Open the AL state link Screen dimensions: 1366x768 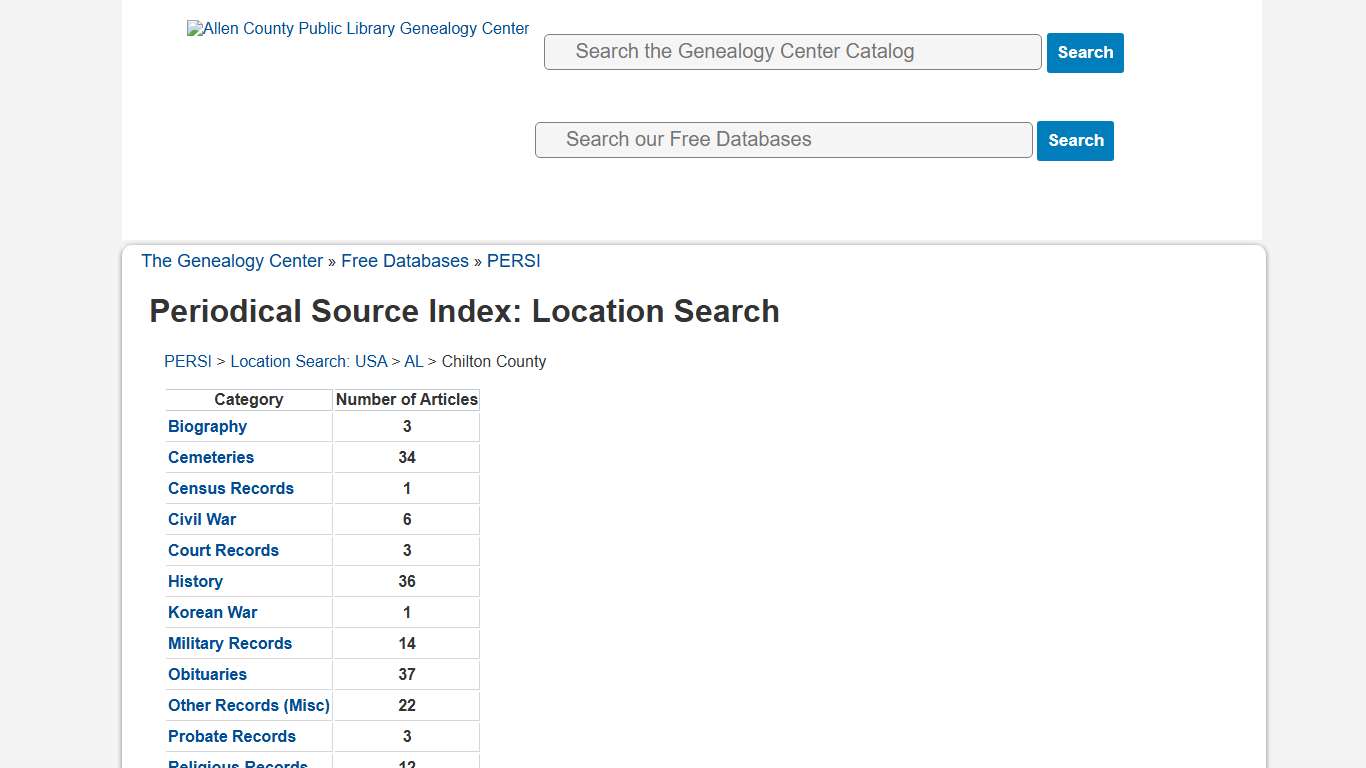click(x=413, y=361)
